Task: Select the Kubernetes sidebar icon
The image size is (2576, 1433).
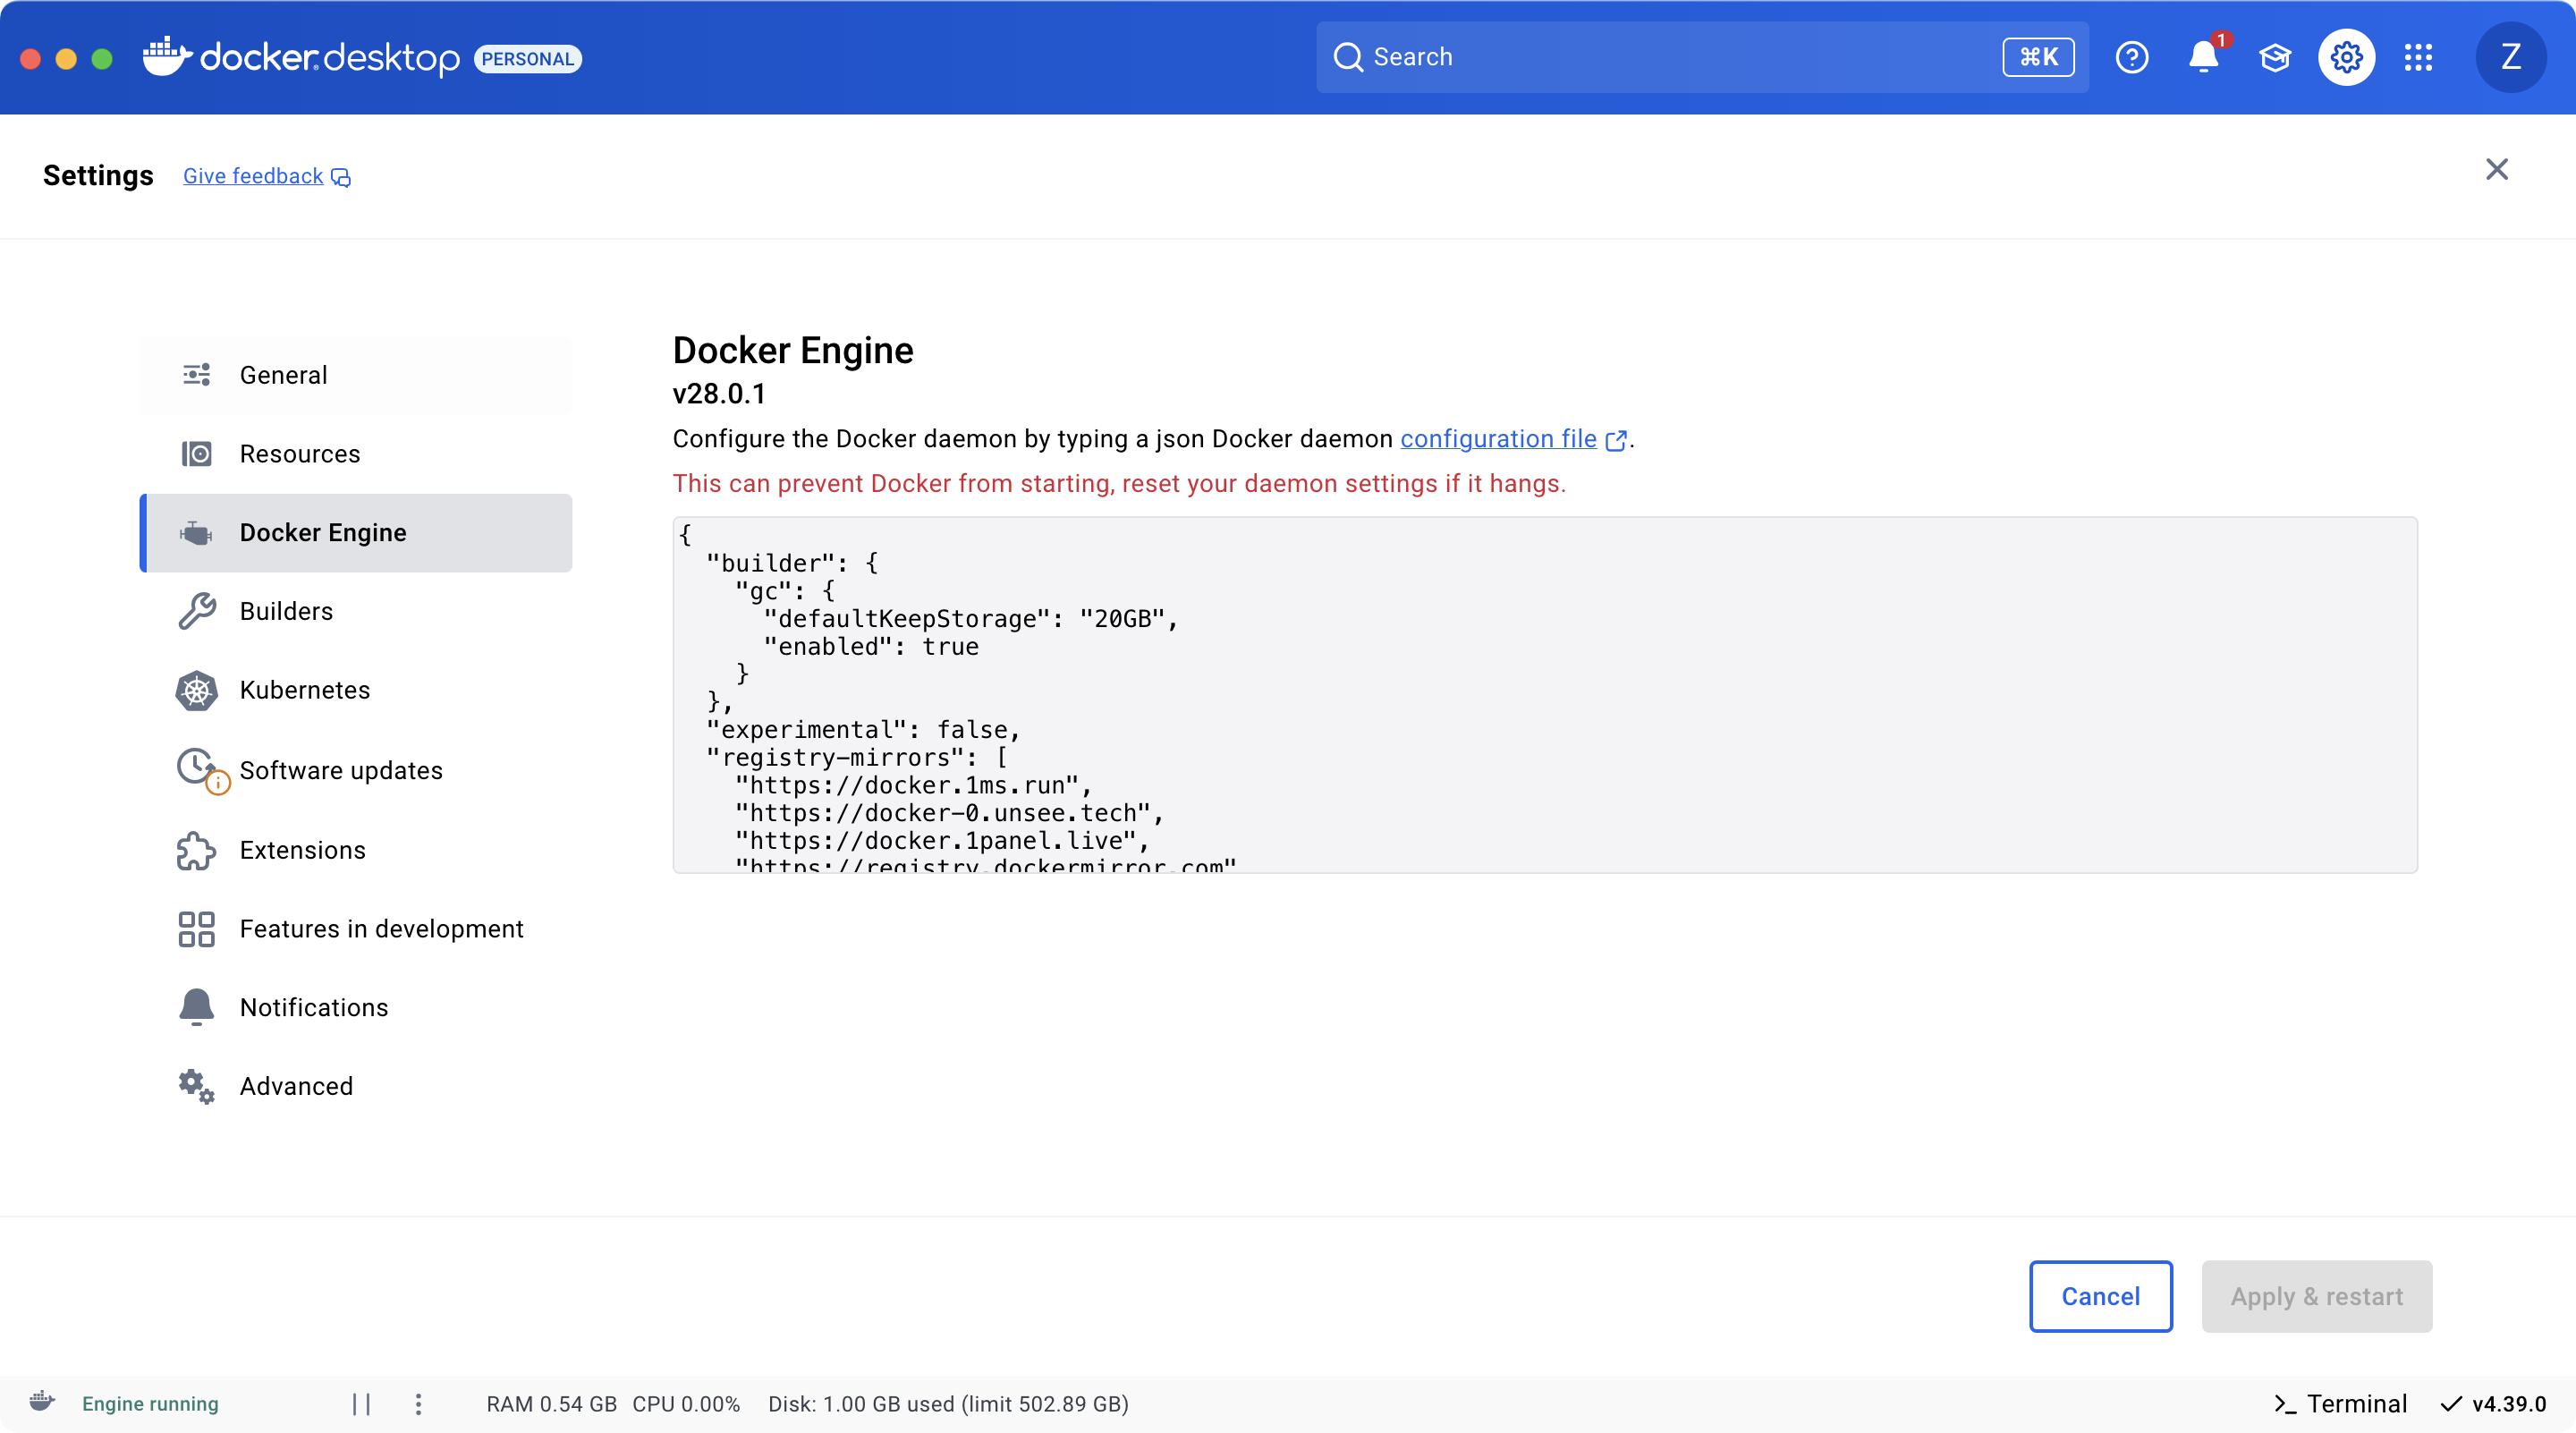Action: point(196,690)
